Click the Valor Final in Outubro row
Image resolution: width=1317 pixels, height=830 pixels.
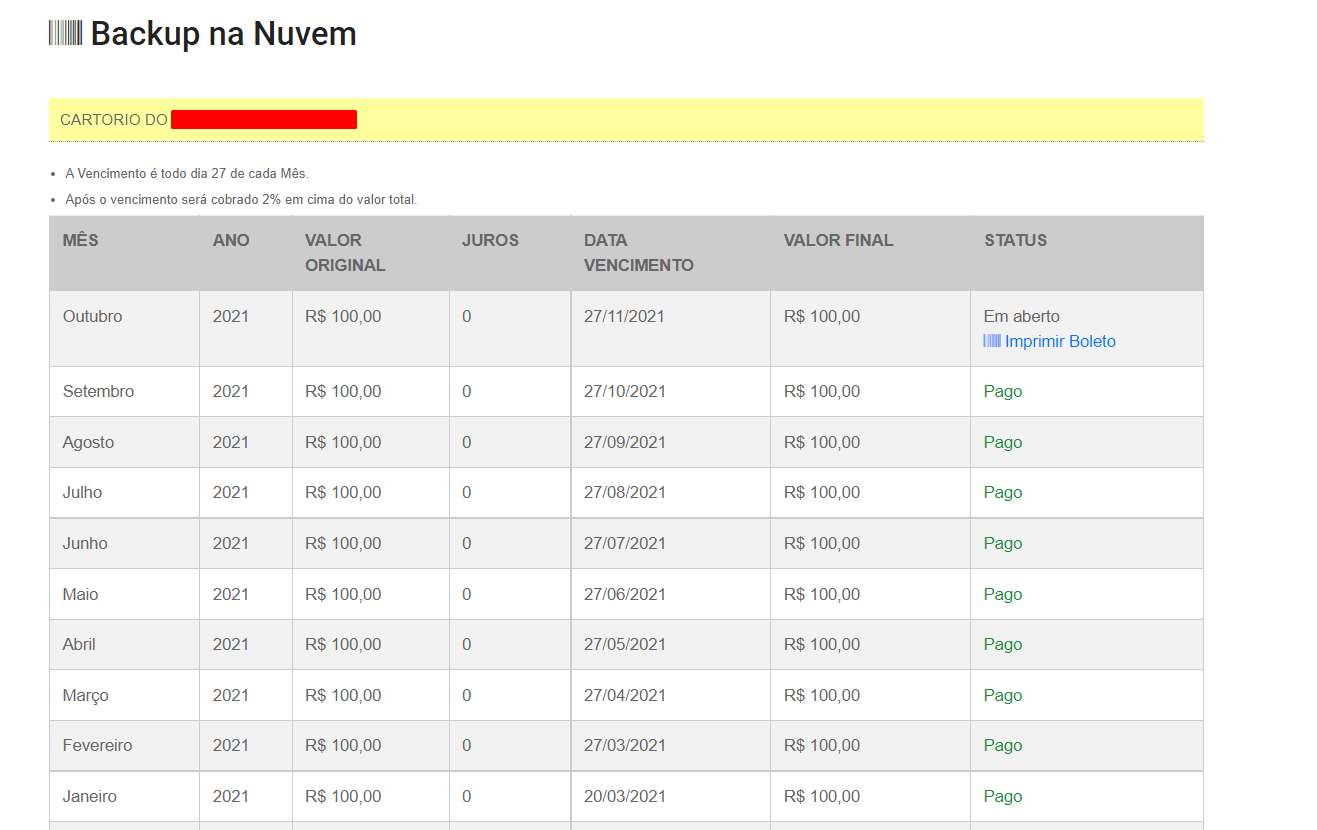[822, 316]
